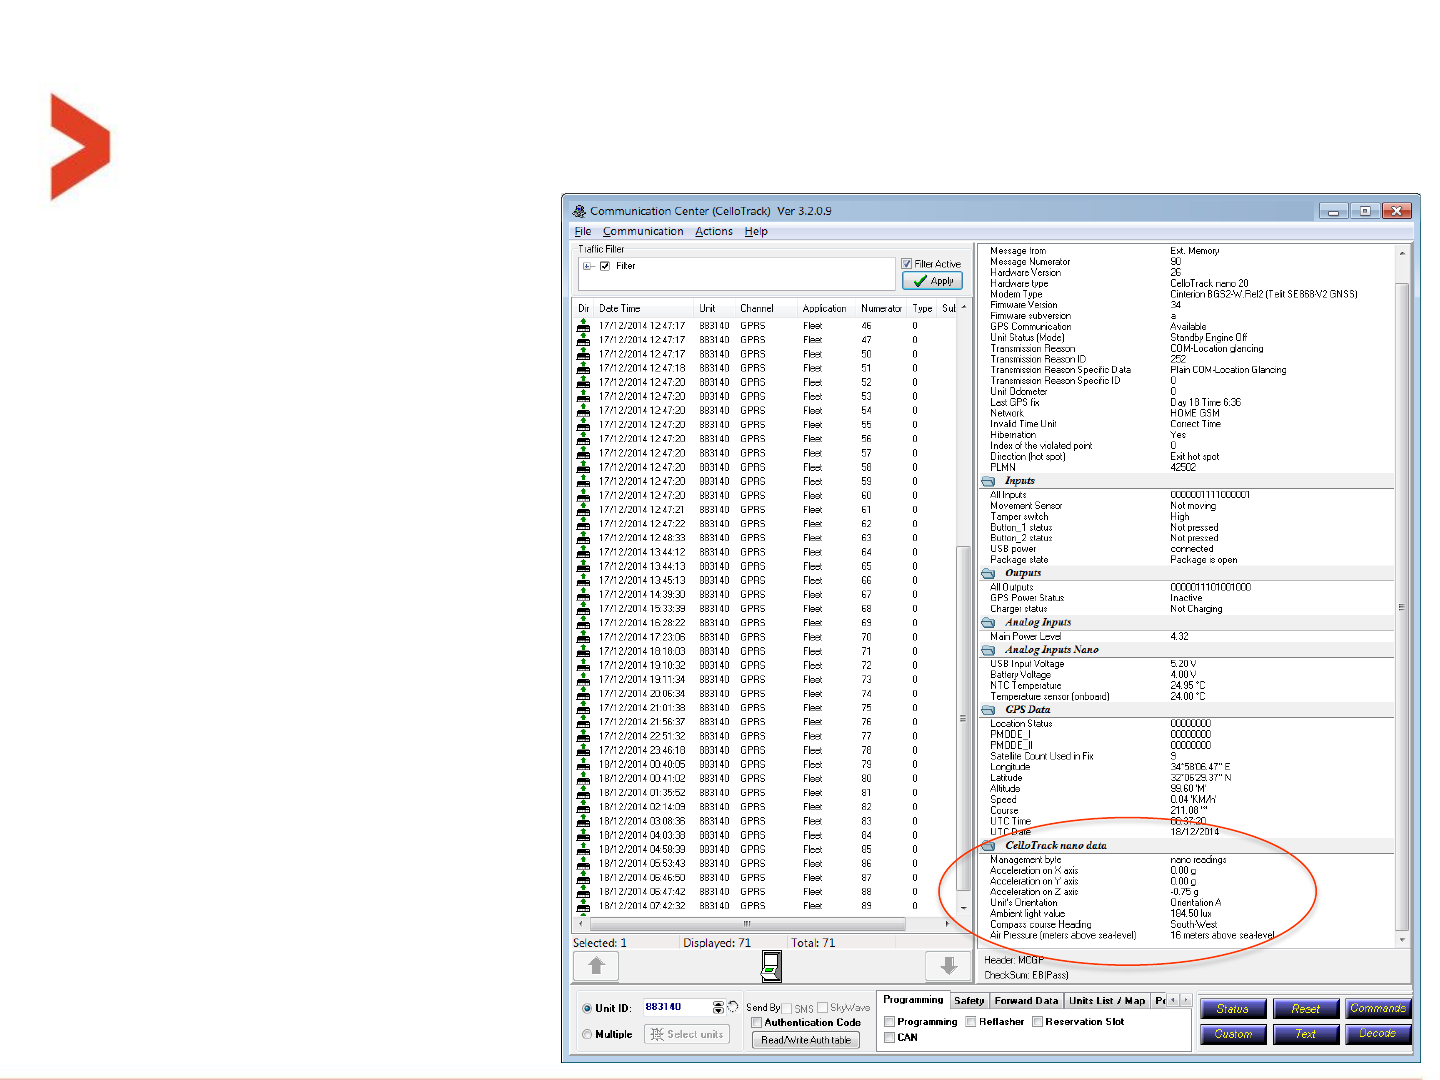Viewport: 1440px width, 1080px height.
Task: Check the Programming checkbox
Action: [x=890, y=1022]
